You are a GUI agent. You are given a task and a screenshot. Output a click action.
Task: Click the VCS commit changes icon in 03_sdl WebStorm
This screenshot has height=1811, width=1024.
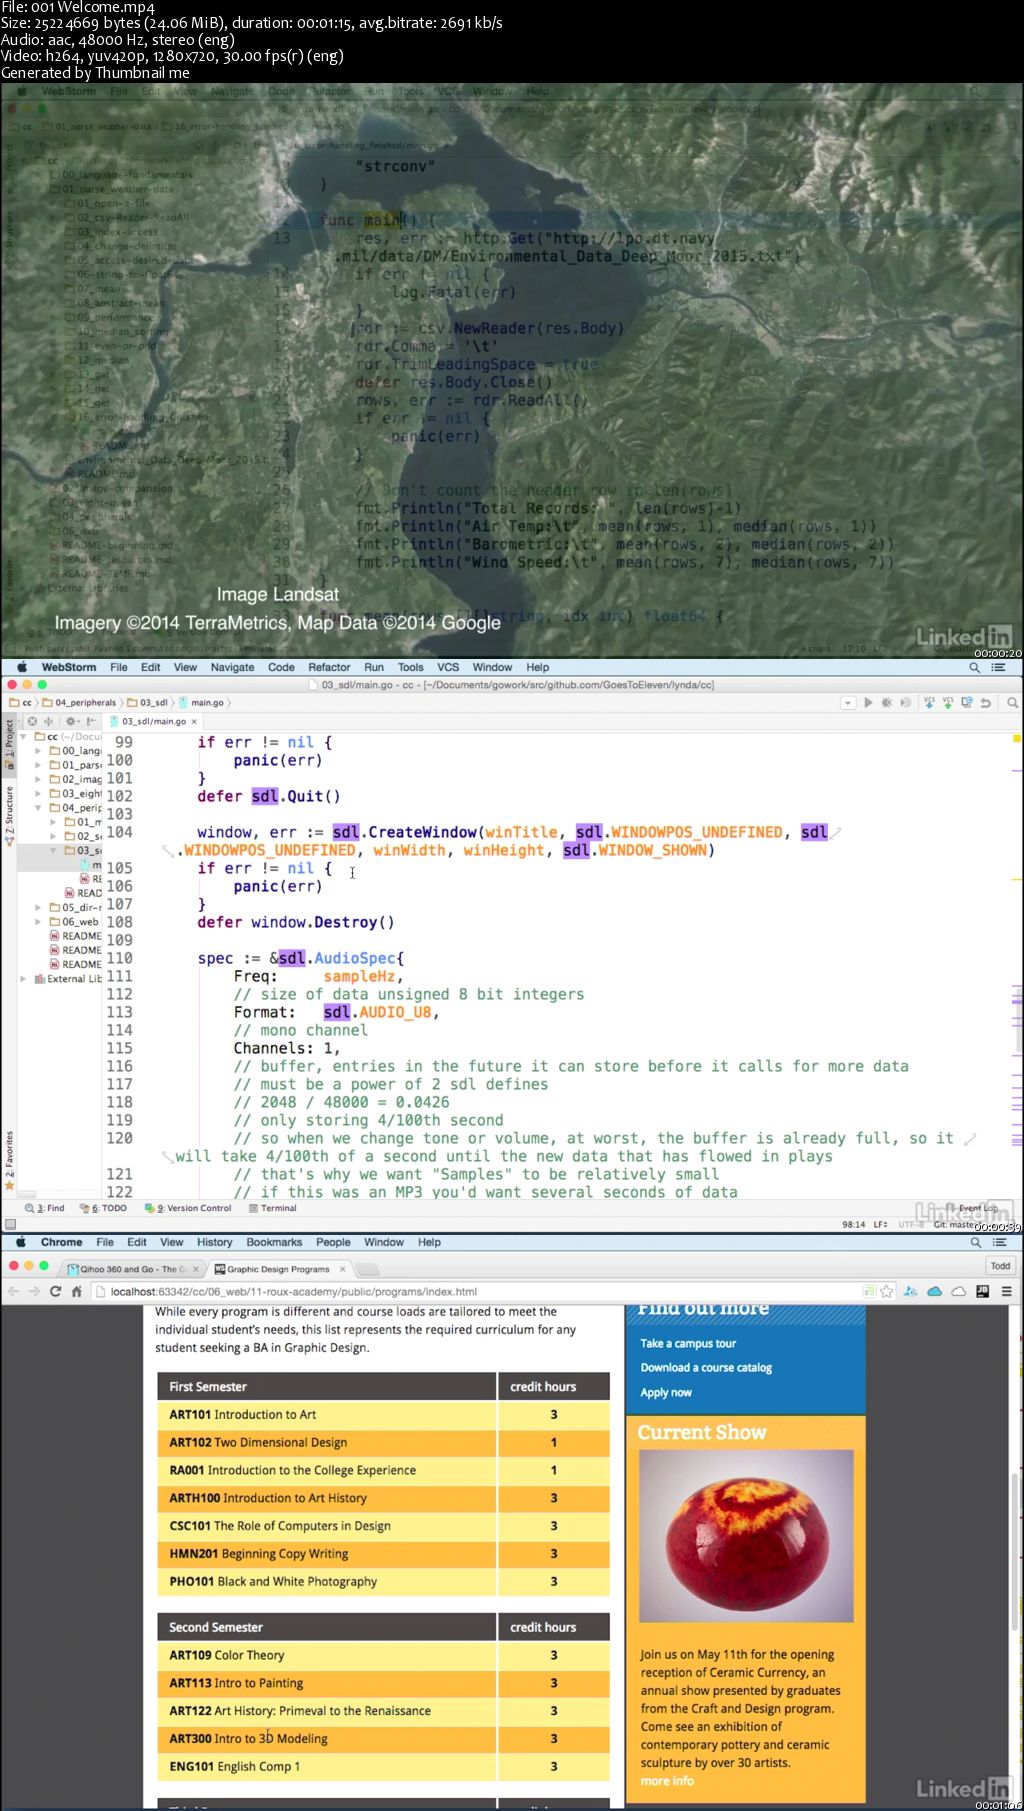(948, 703)
